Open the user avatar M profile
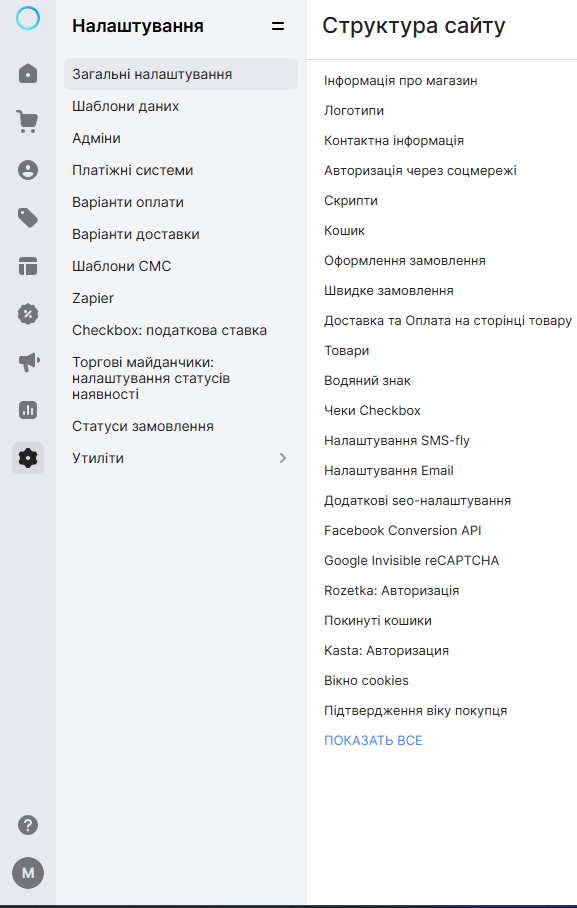This screenshot has width=577, height=908. pos(28,873)
